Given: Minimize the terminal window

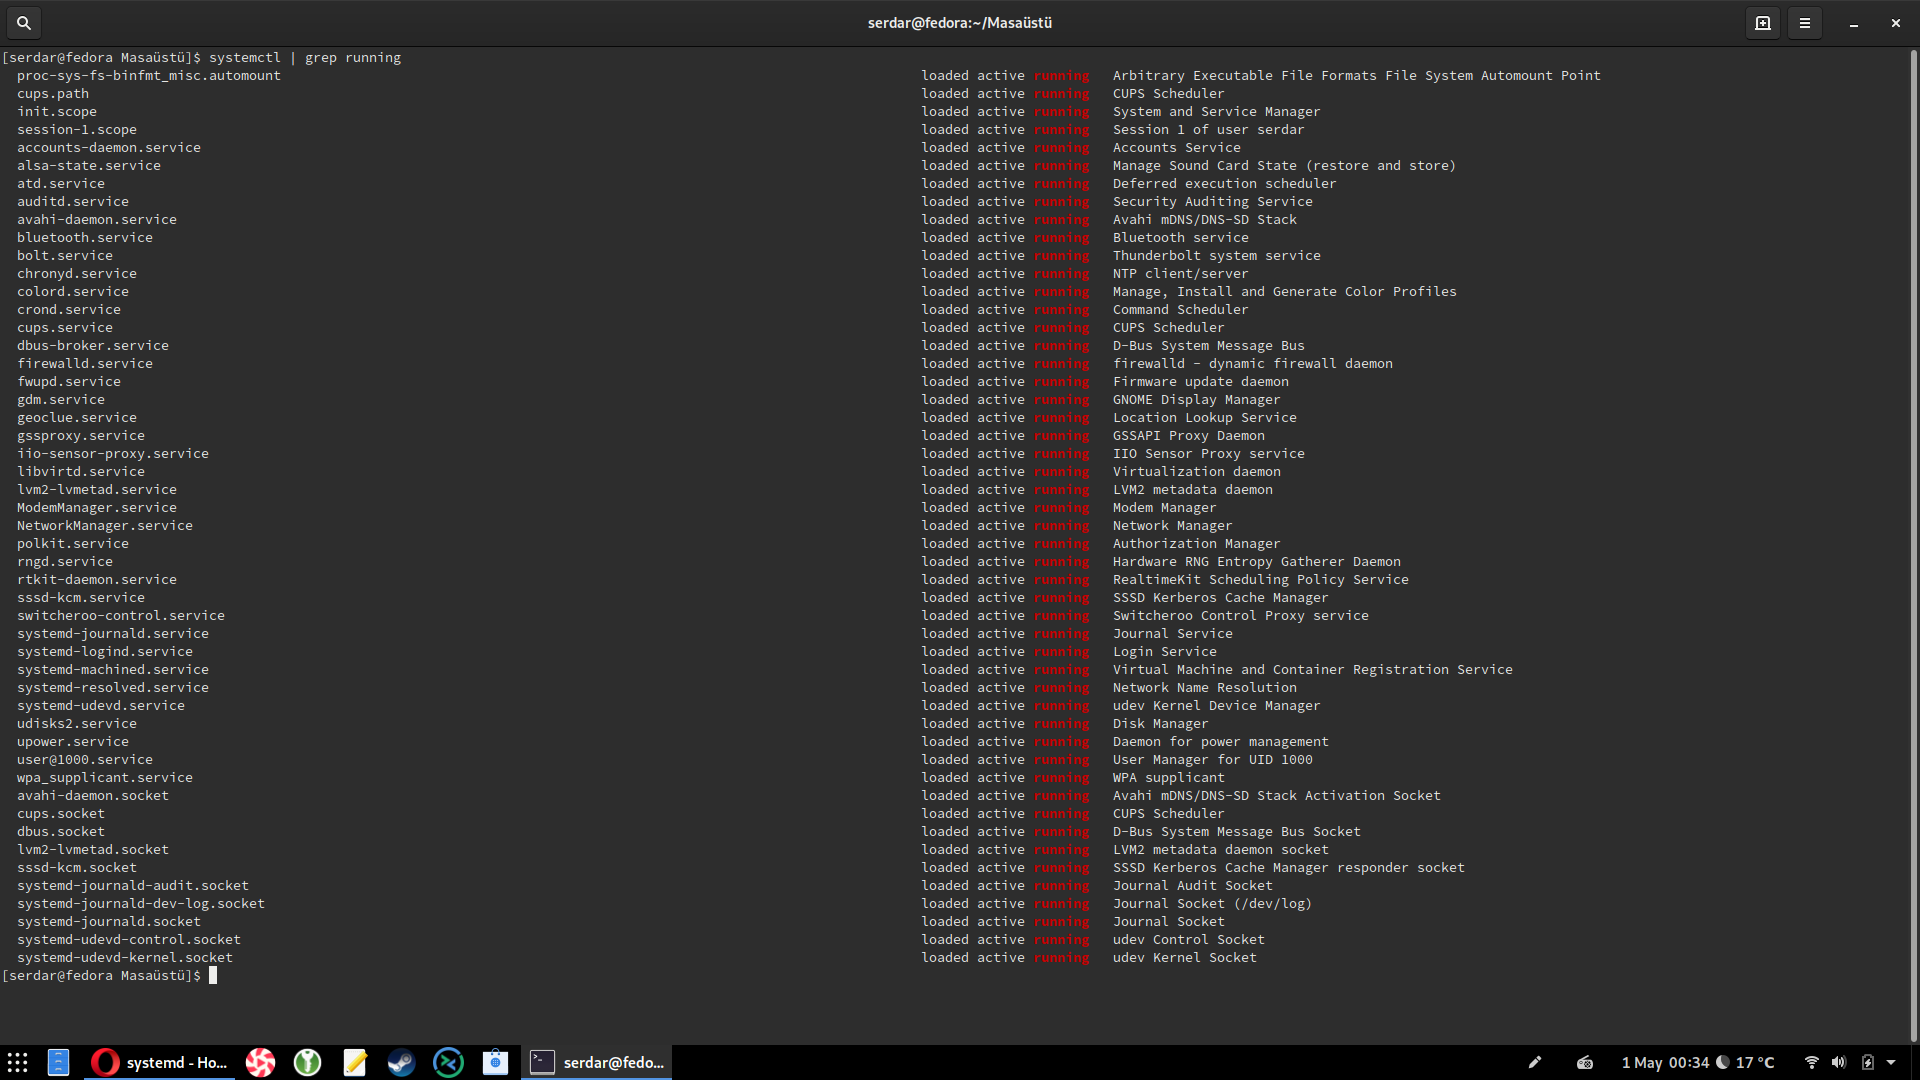Looking at the screenshot, I should (x=1853, y=23).
